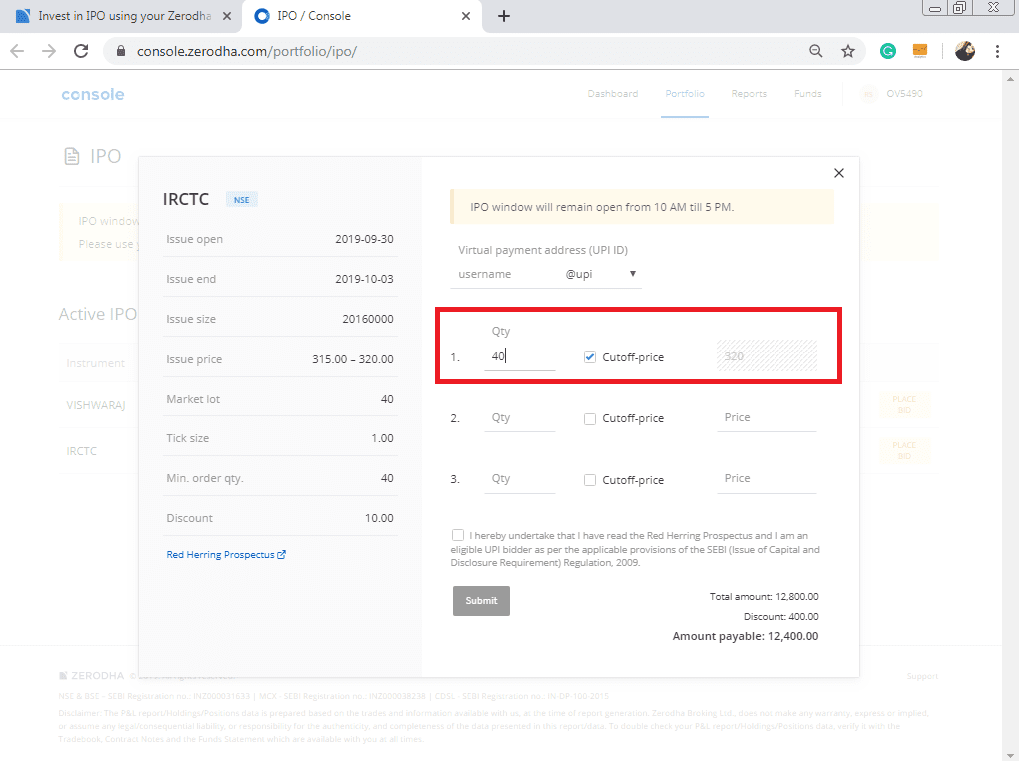Click the Price field for bid 3
The width and height of the screenshot is (1021, 761).
[766, 478]
